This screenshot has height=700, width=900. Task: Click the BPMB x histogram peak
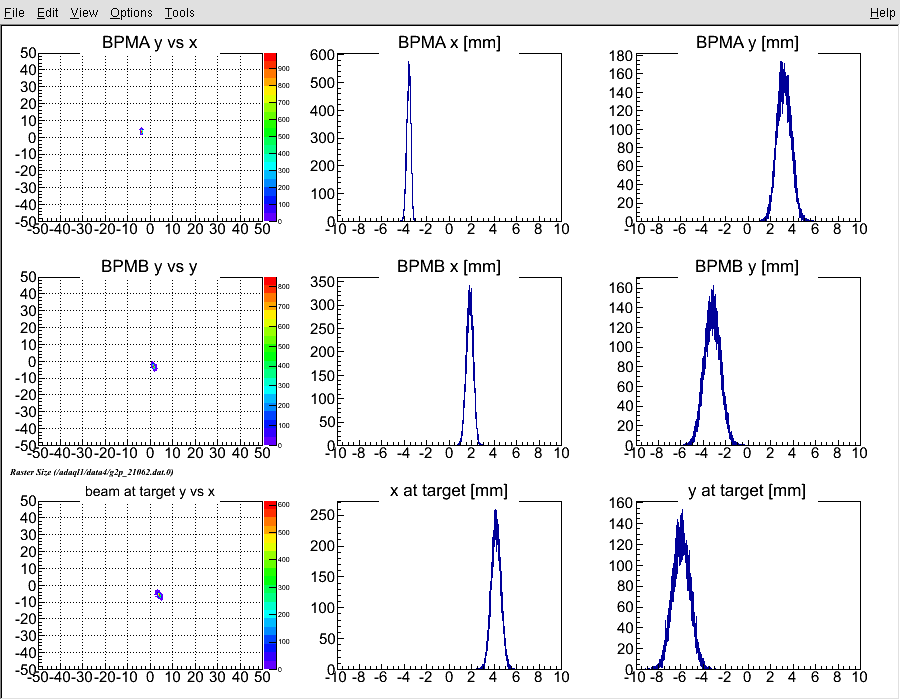[470, 289]
